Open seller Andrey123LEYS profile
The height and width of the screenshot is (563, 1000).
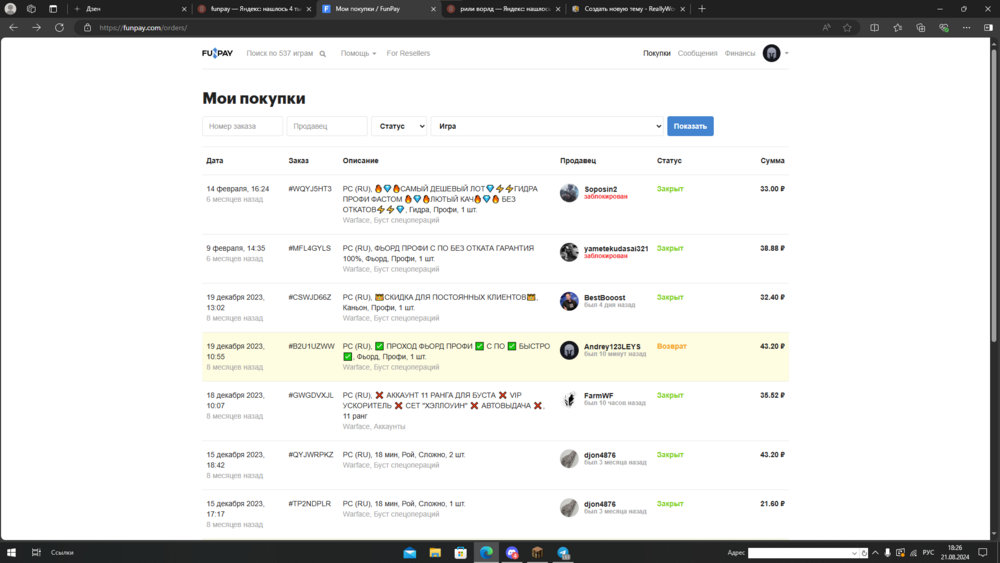(x=612, y=347)
